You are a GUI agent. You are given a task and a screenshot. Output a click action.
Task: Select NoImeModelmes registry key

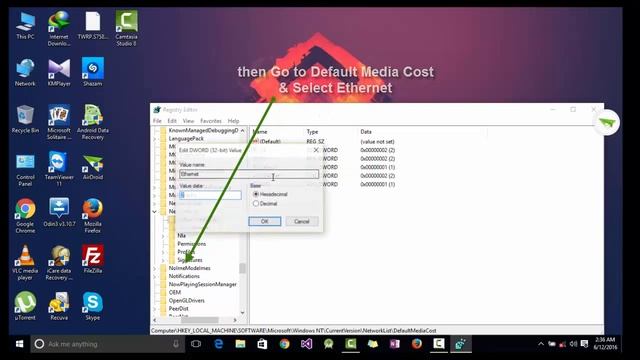pos(189,268)
